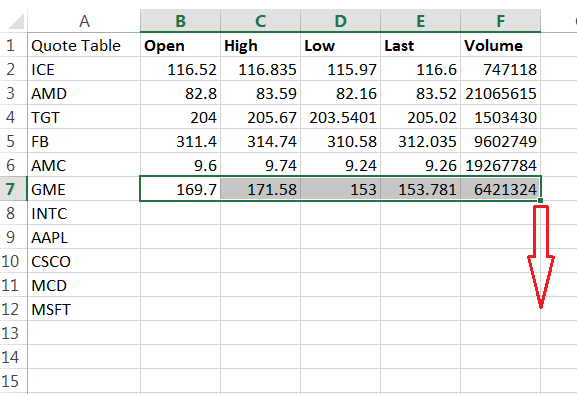Select the TGT ticker cell
This screenshot has width=577, height=394.
point(84,117)
